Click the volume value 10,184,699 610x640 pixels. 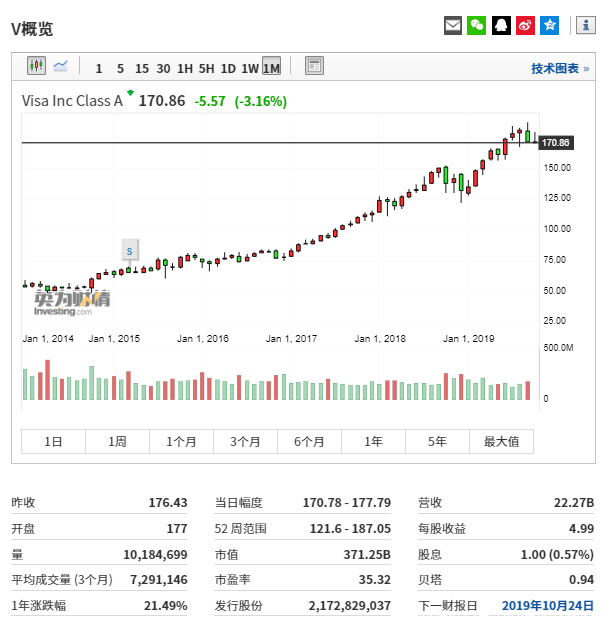click(155, 555)
